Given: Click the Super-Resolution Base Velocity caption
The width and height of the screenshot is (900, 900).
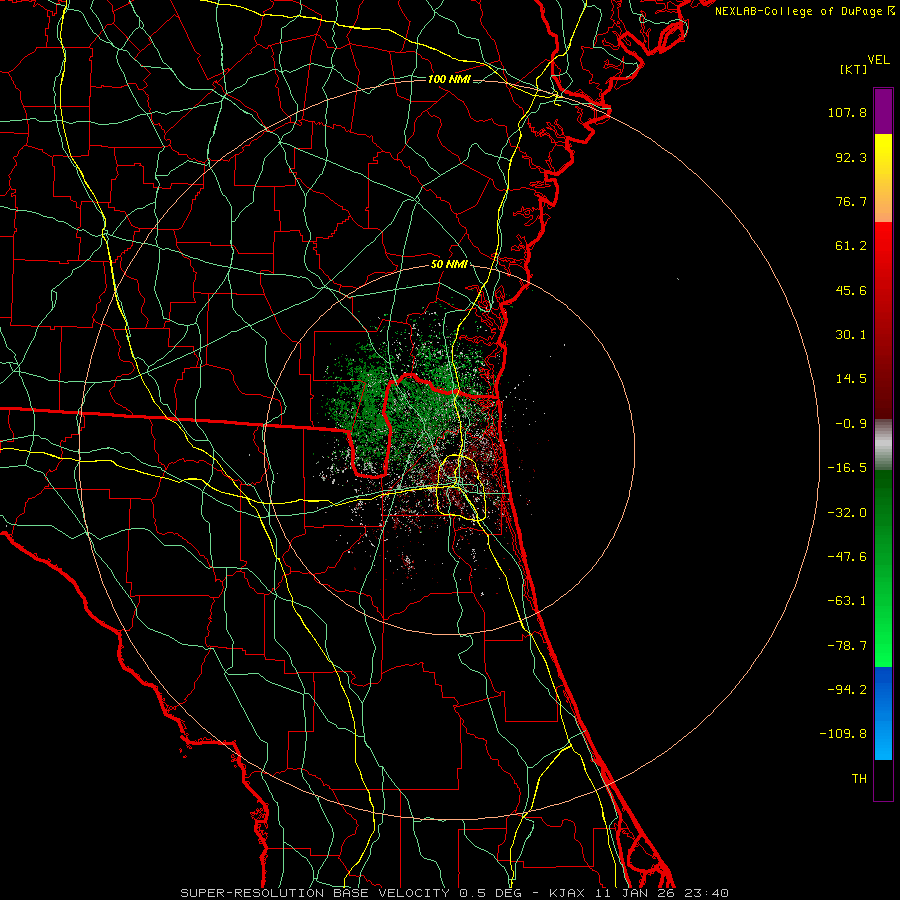Looking at the screenshot, I should [x=454, y=893].
